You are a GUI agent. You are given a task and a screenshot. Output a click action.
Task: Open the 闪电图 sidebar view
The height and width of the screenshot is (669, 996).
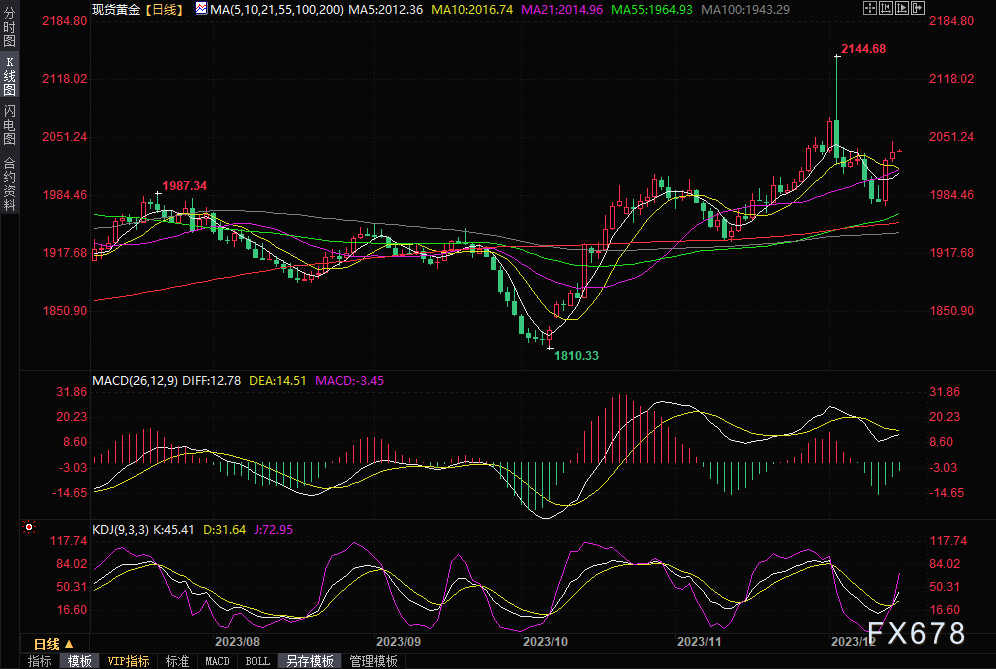9,123
